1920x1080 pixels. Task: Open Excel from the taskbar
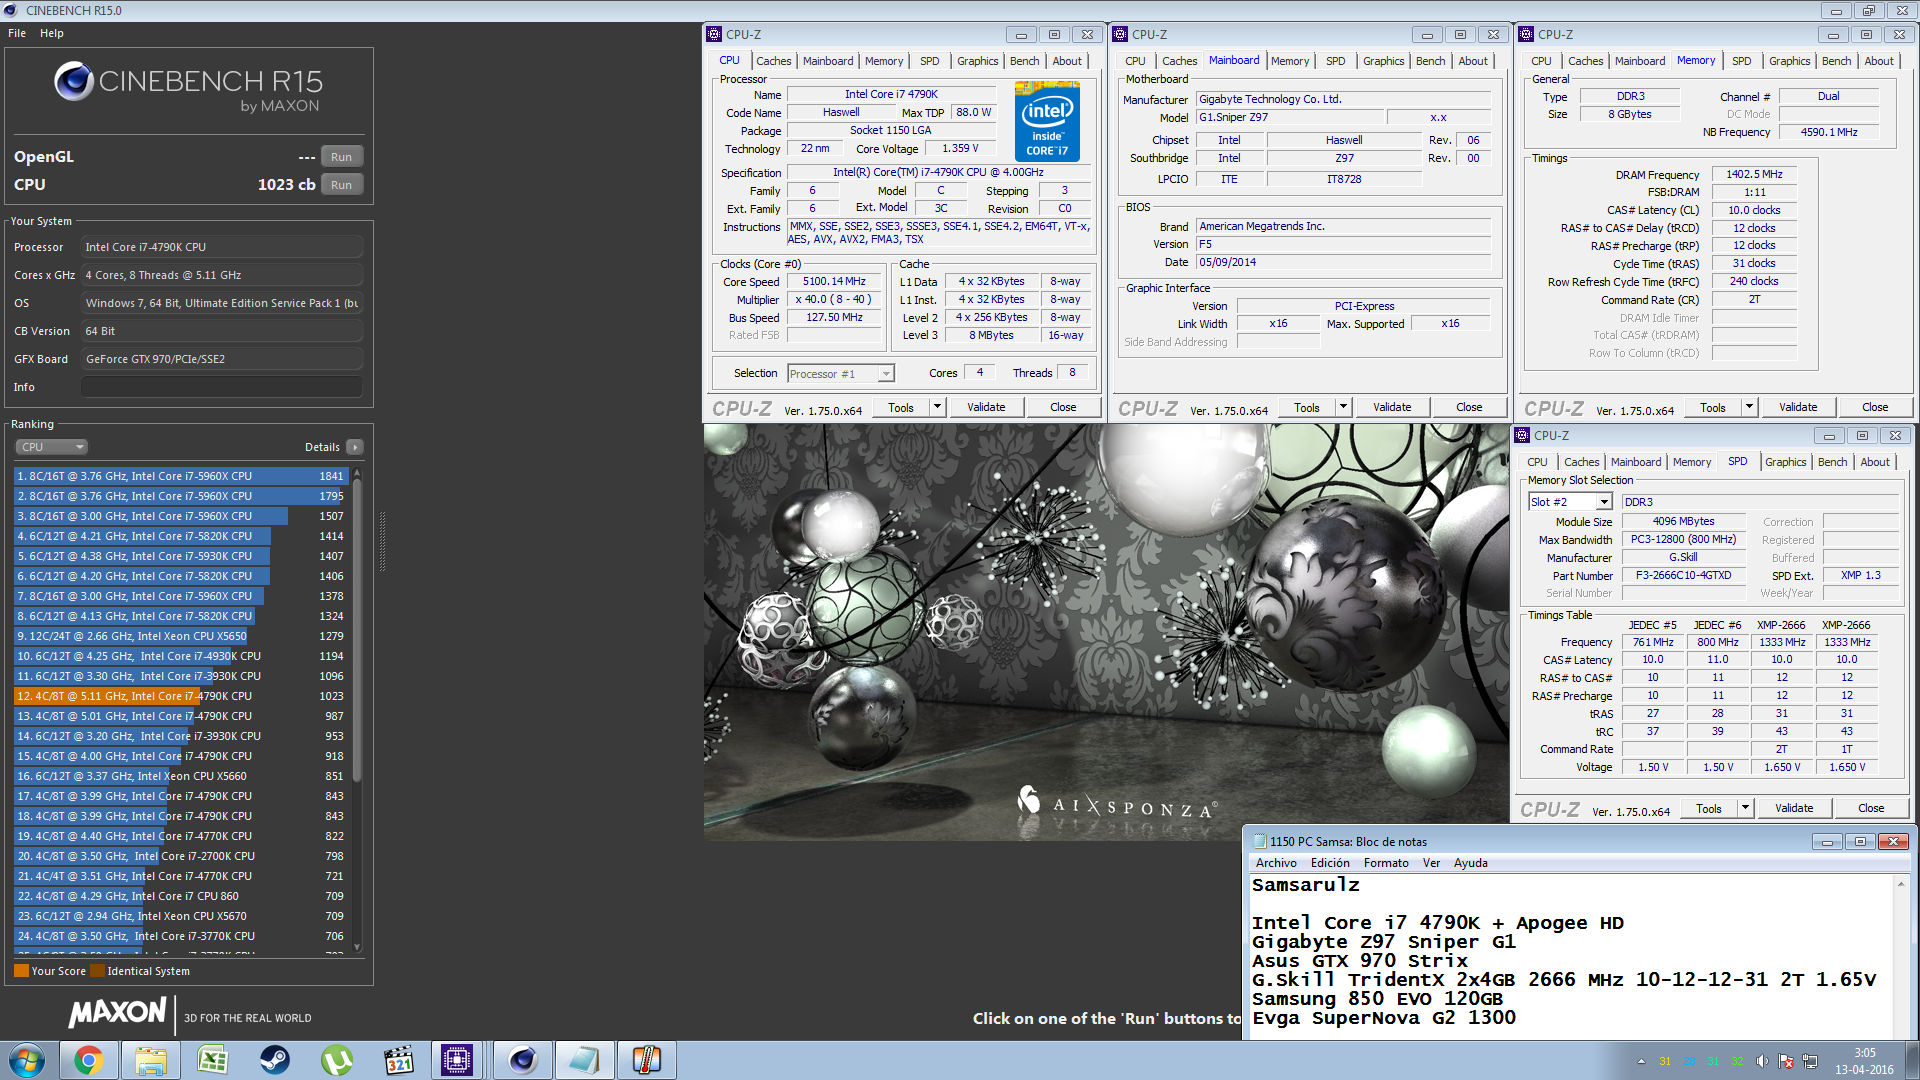pyautogui.click(x=212, y=1060)
